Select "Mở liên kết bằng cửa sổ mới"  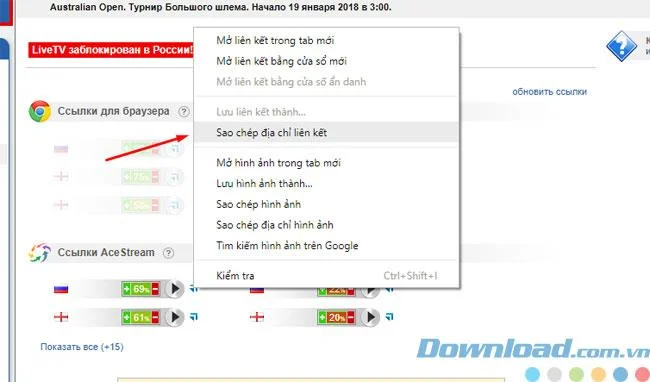pos(327,61)
